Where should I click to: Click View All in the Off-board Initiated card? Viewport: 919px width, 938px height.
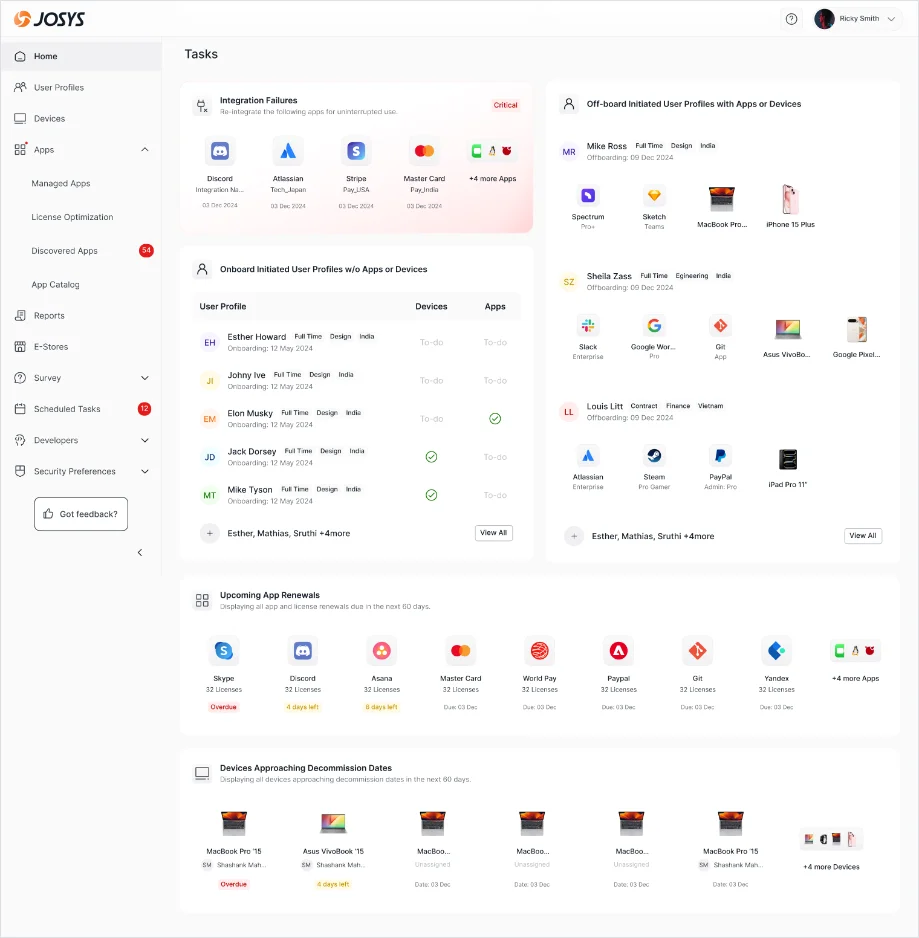coord(863,536)
